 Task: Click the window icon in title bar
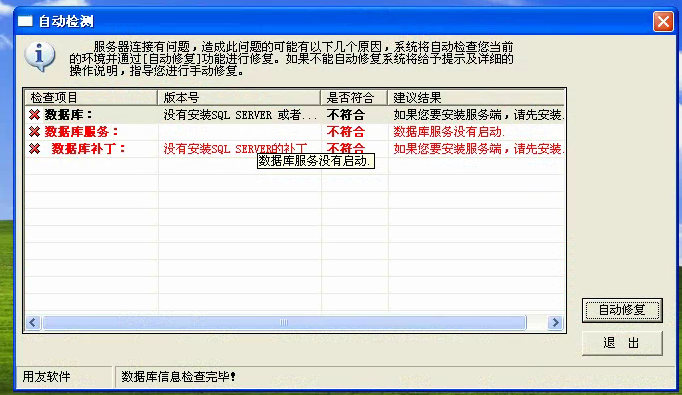[x=25, y=21]
